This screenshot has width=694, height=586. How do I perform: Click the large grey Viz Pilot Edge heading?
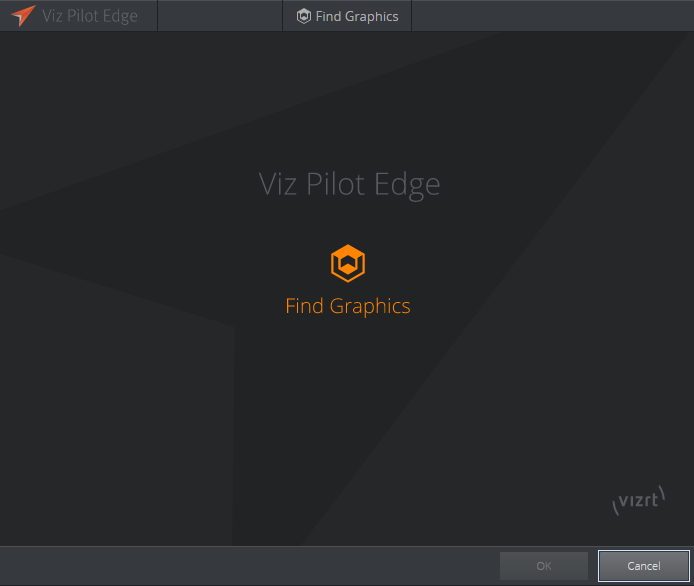349,185
